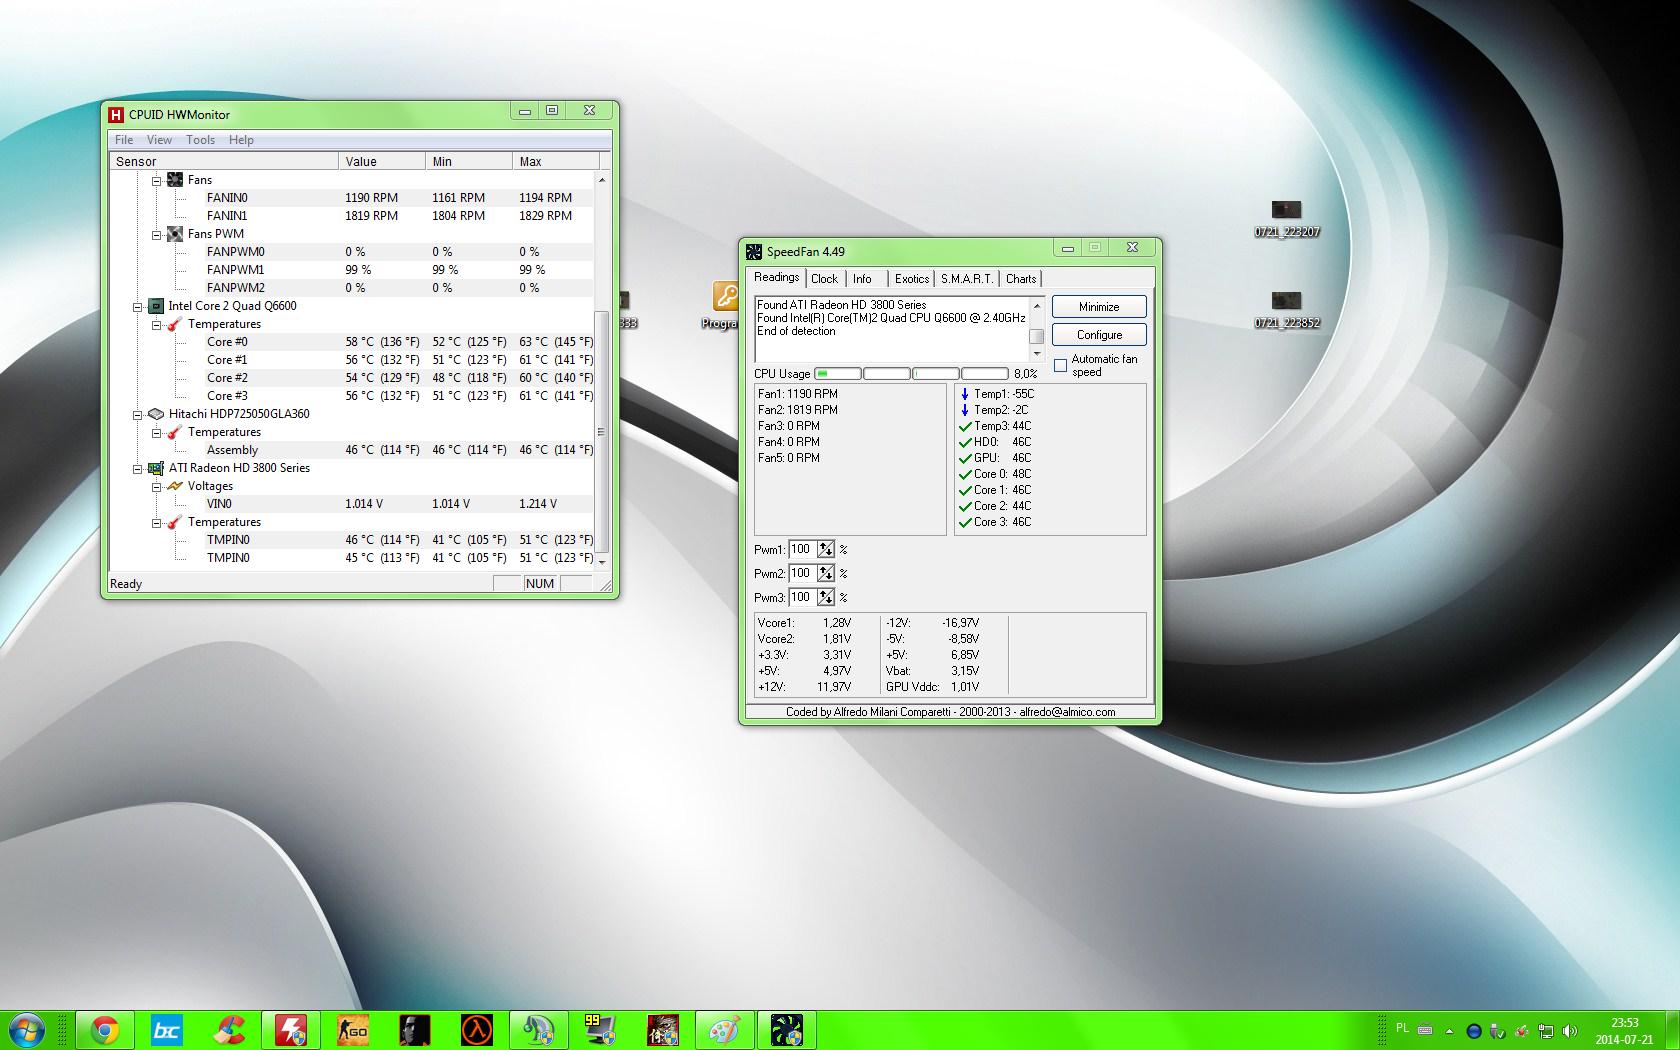Screen dimensions: 1680x1050
Task: Click the SpeedFan detection log scrollbar
Action: (x=1037, y=329)
